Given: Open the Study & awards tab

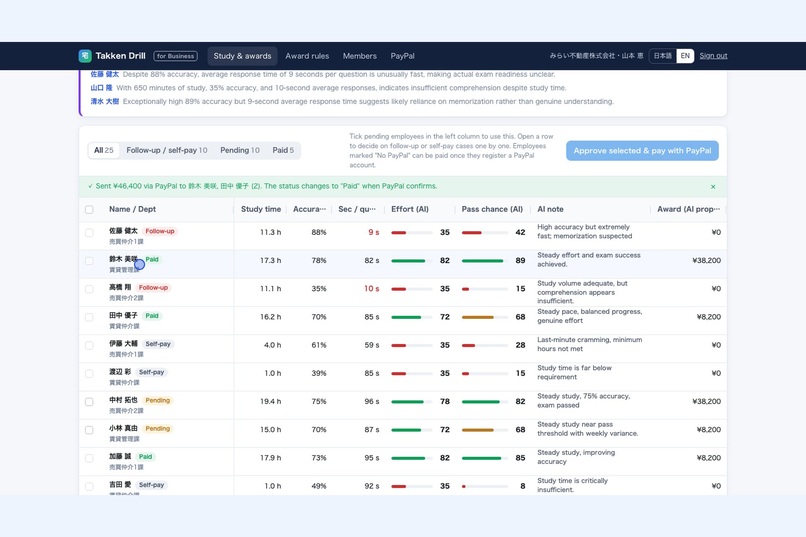Looking at the screenshot, I should (242, 56).
